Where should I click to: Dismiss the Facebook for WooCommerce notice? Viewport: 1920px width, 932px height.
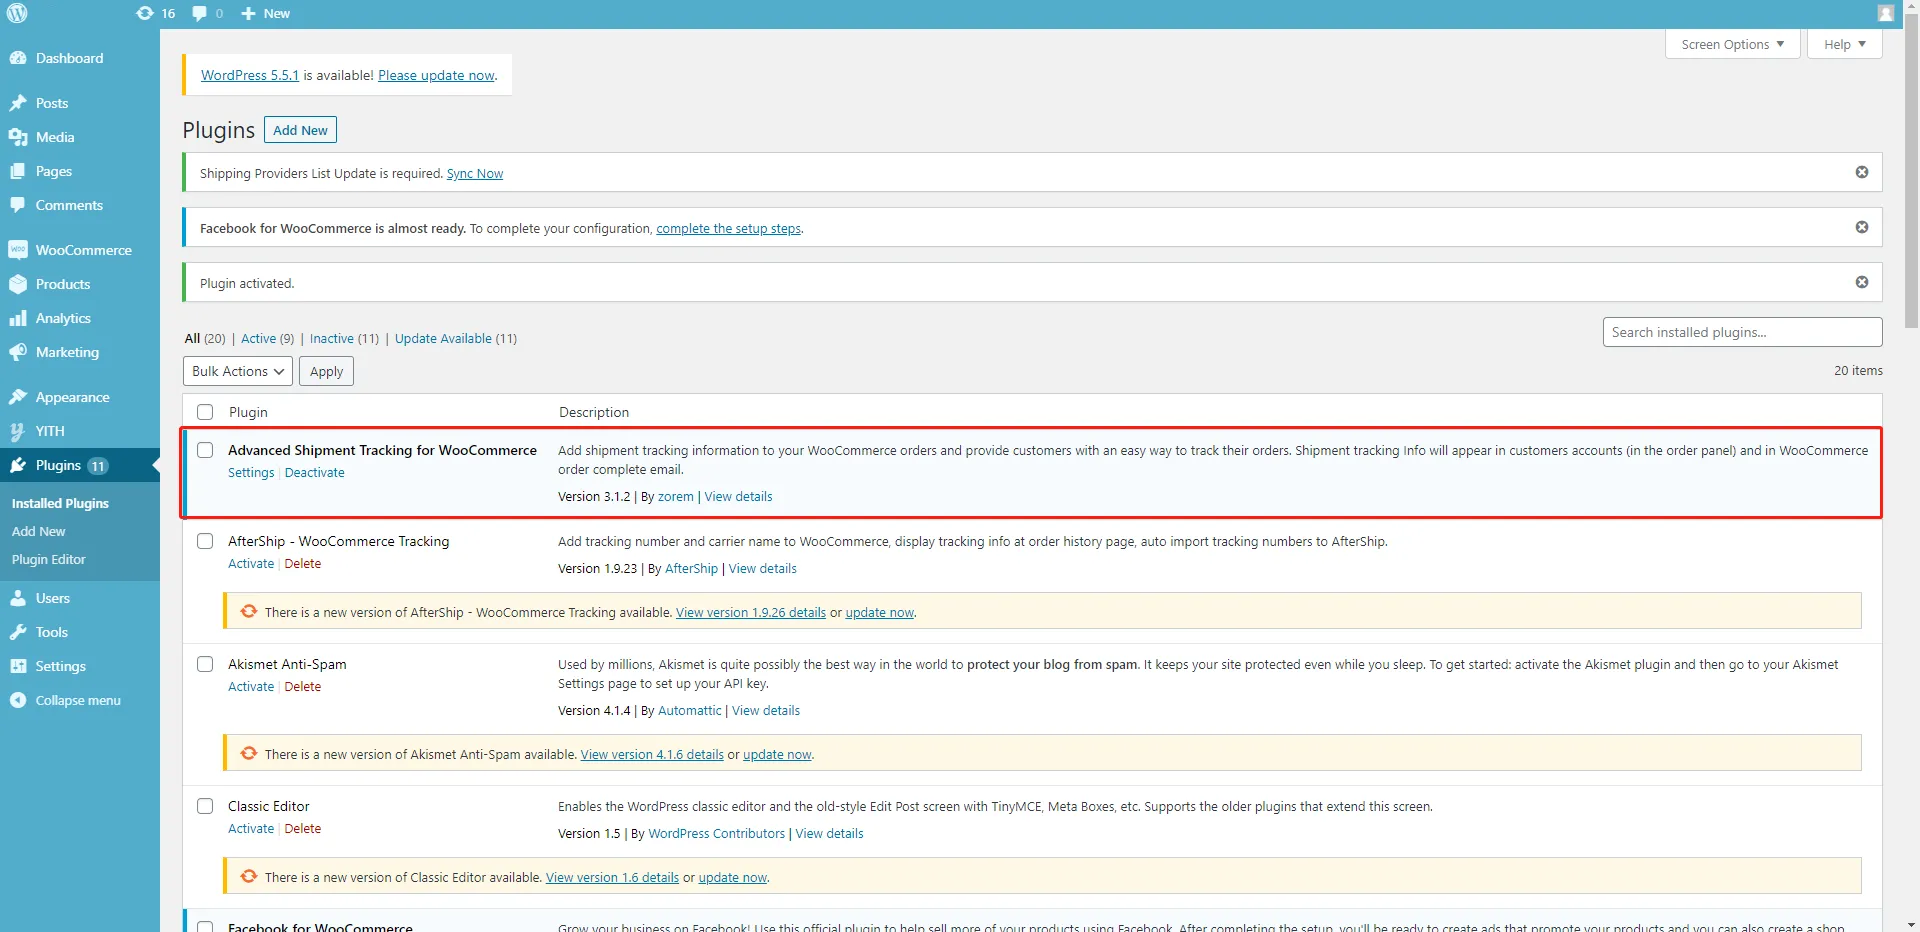1861,228
